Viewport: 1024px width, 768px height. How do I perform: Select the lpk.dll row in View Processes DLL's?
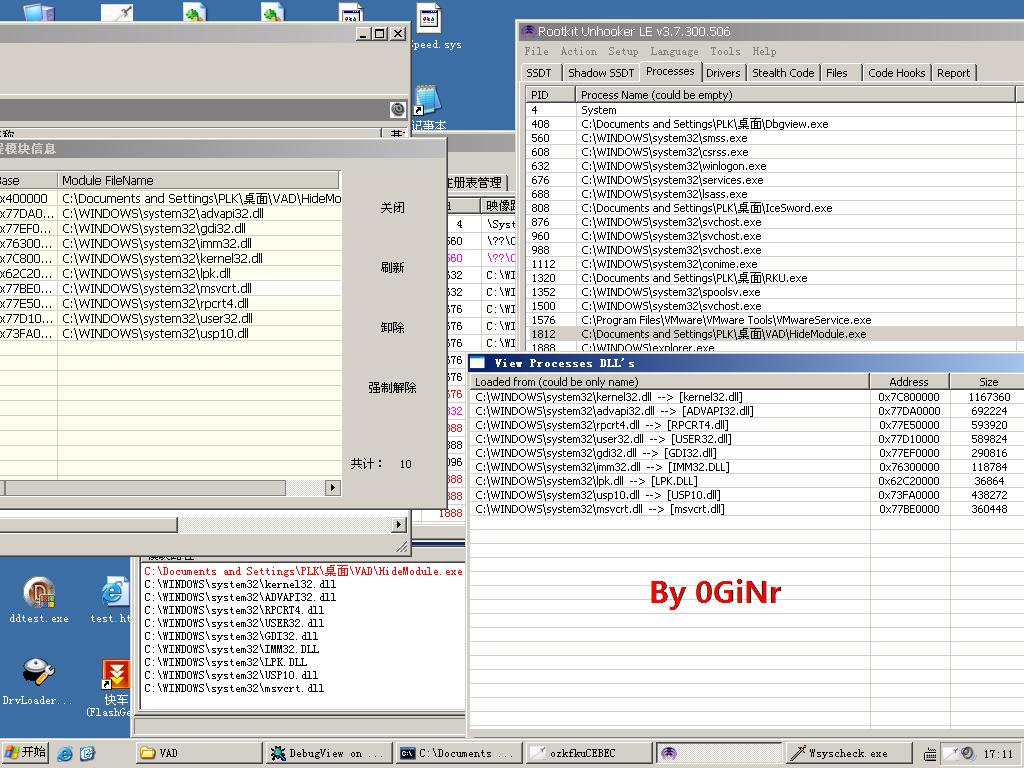point(746,481)
